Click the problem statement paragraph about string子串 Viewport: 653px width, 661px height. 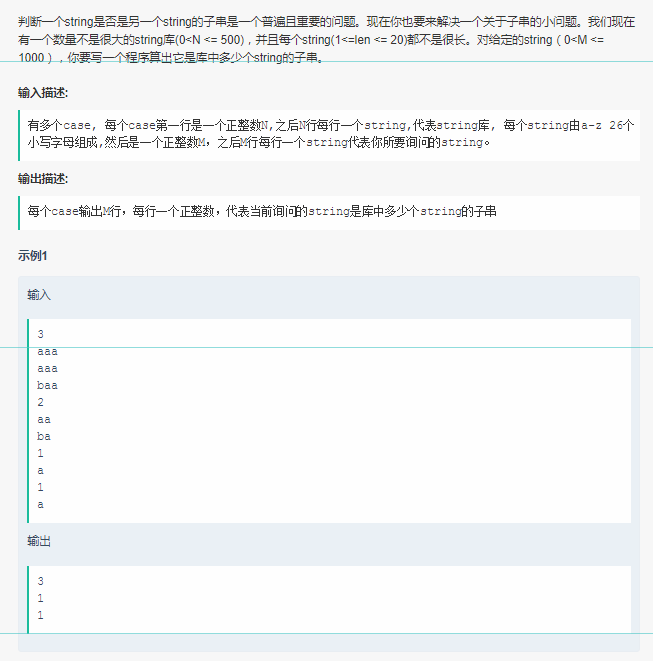click(x=326, y=40)
